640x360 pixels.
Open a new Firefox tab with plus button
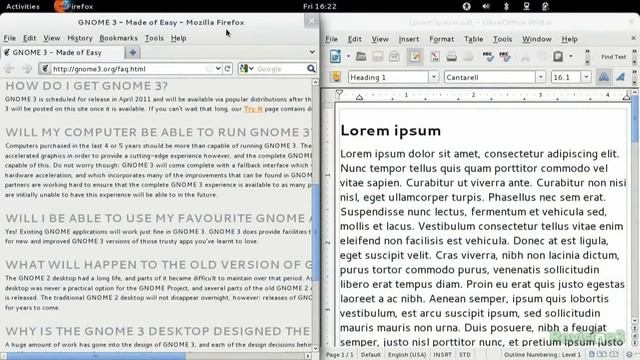coord(133,52)
